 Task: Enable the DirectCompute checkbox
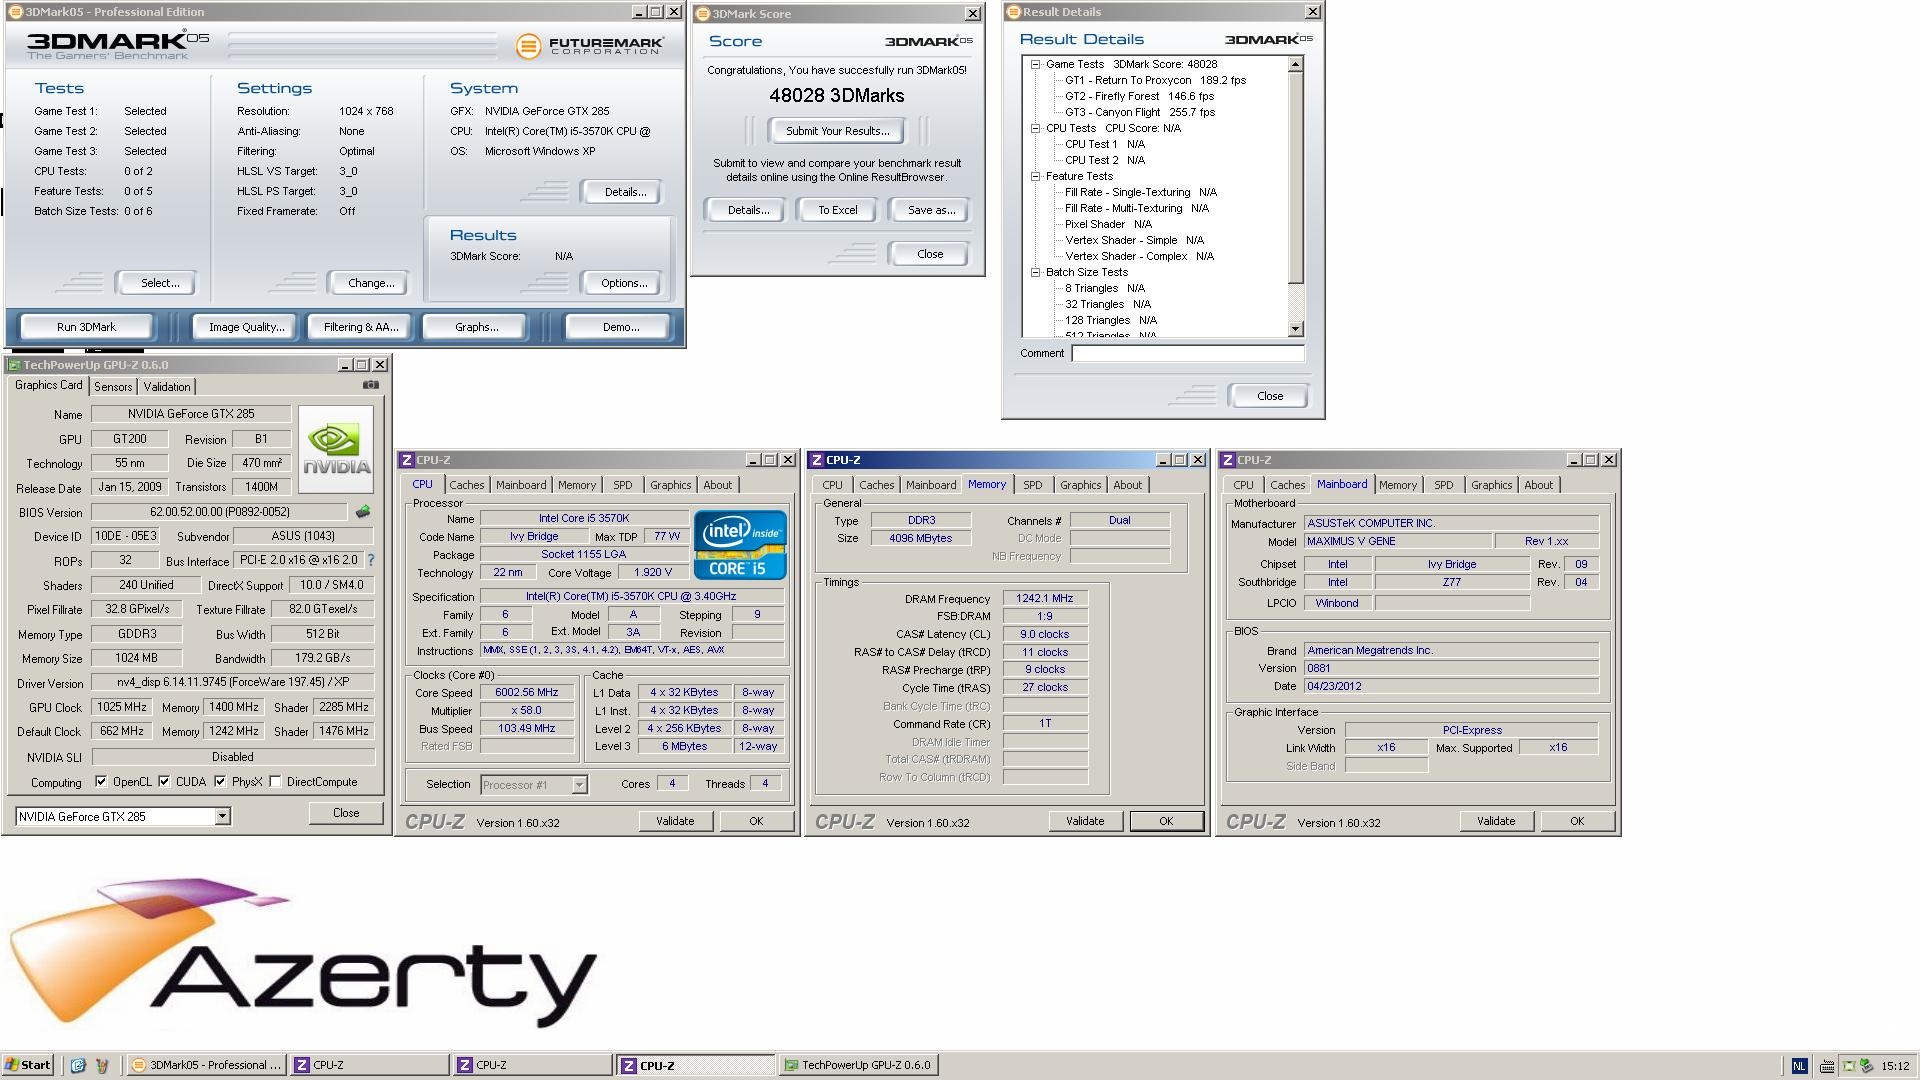click(x=275, y=782)
